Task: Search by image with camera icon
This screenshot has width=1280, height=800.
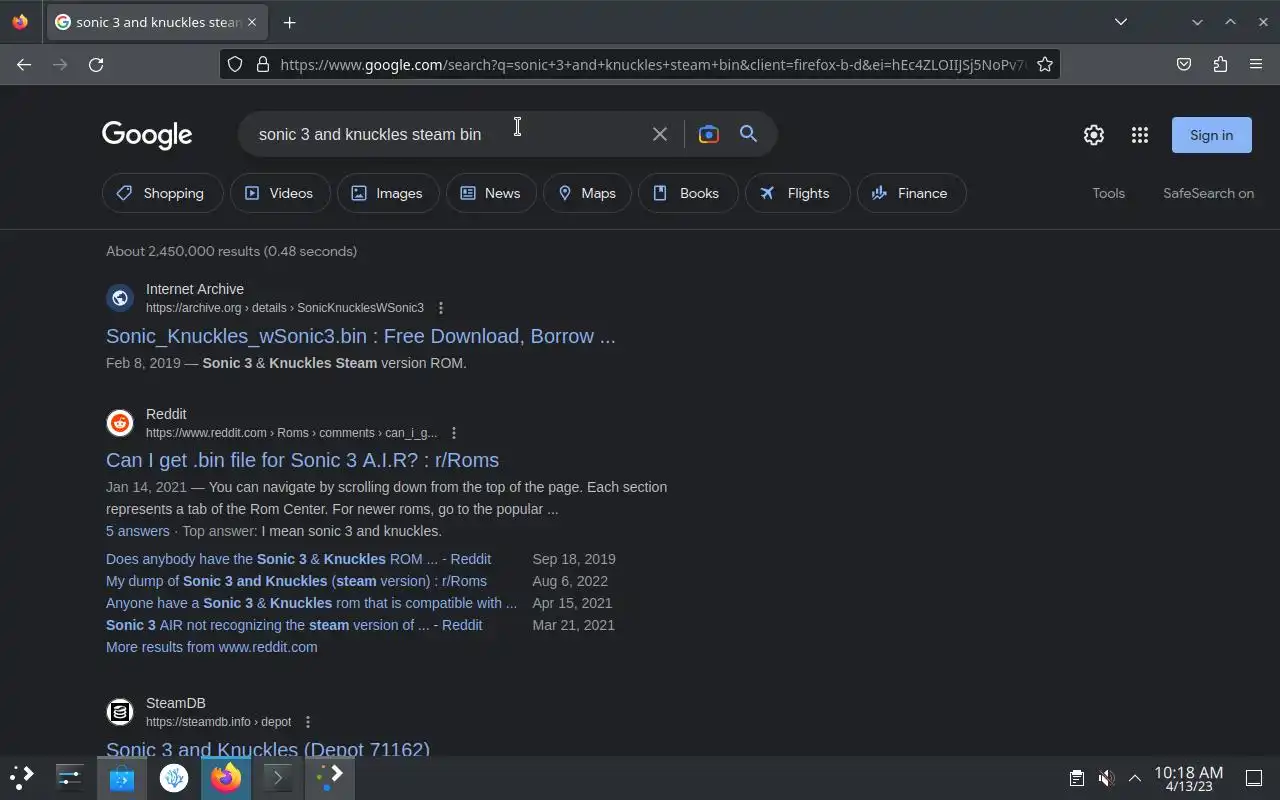Action: (708, 134)
